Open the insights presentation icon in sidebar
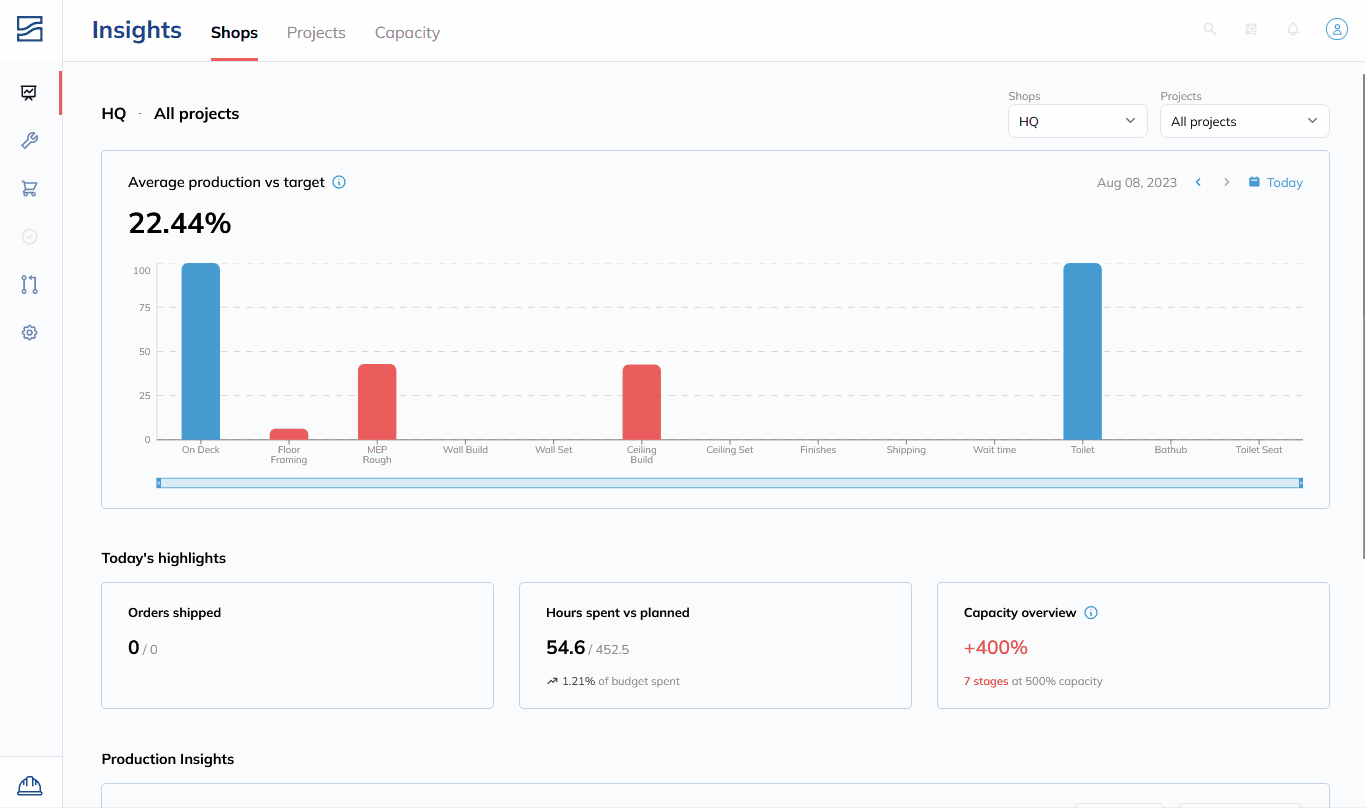 pyautogui.click(x=29, y=93)
